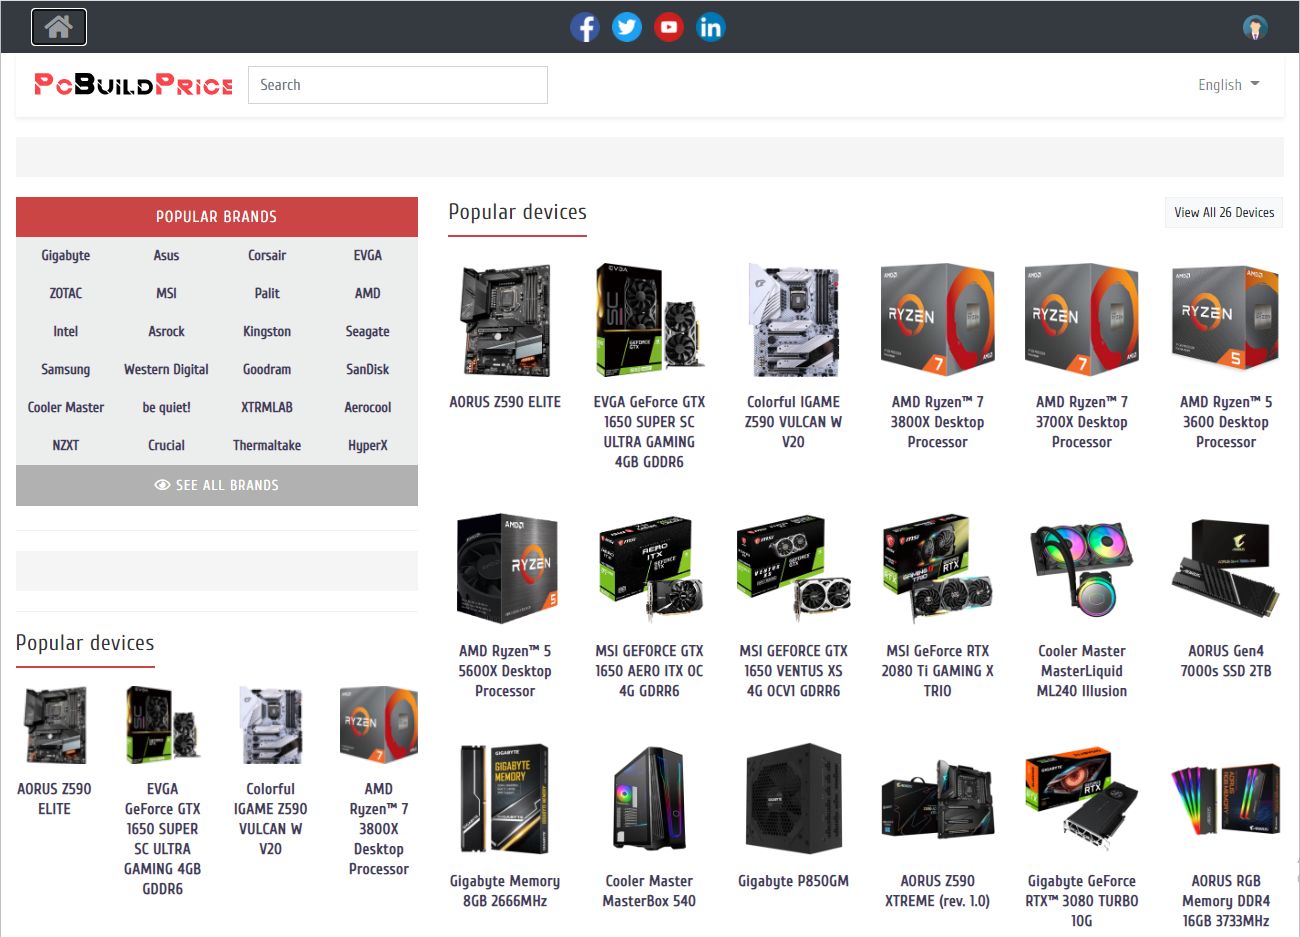
Task: Open the Facebook page icon
Action: 585,27
